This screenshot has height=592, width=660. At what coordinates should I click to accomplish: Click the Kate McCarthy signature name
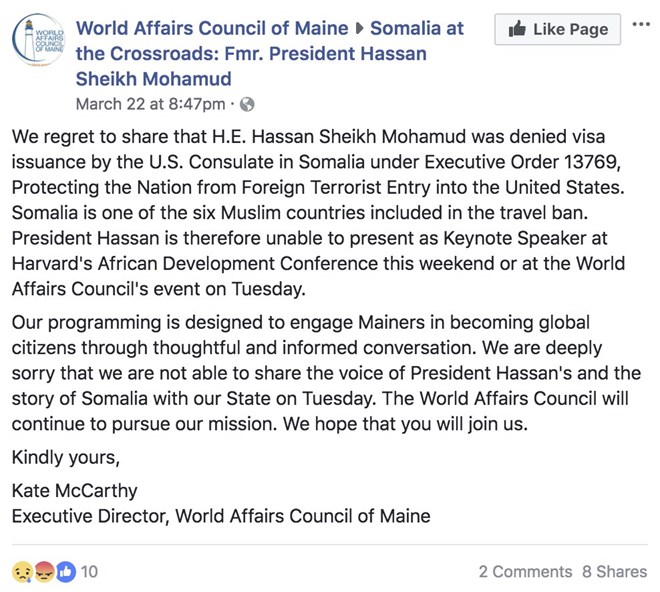coord(77,491)
